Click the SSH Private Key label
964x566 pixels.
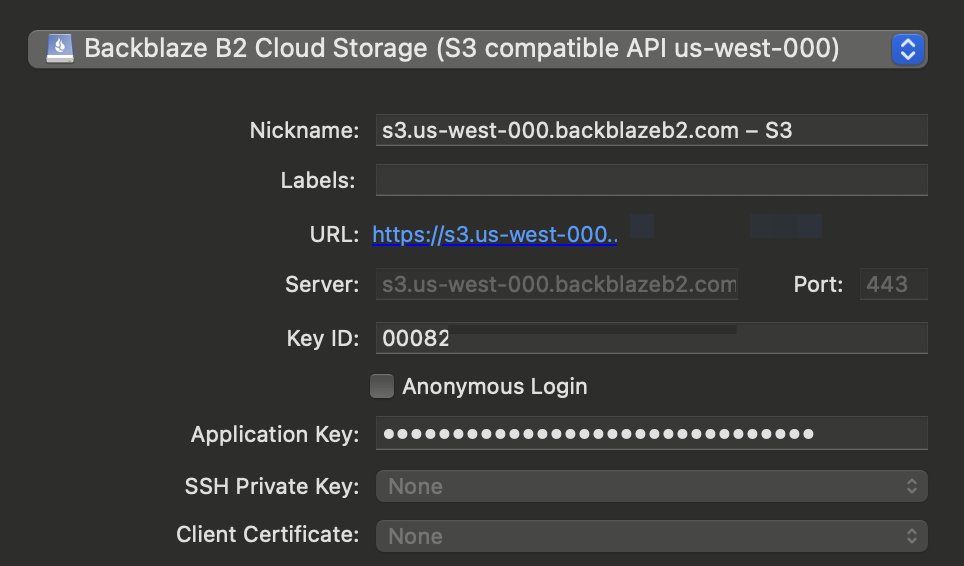pos(272,486)
